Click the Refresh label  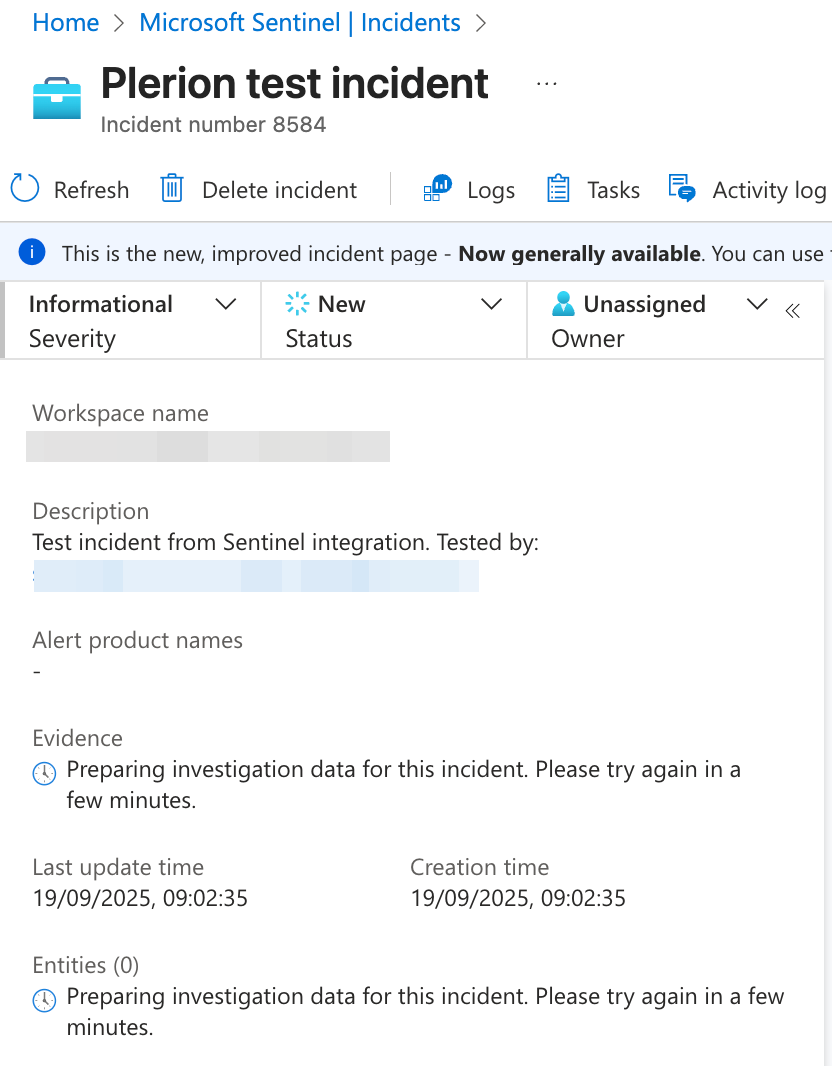[x=91, y=190]
